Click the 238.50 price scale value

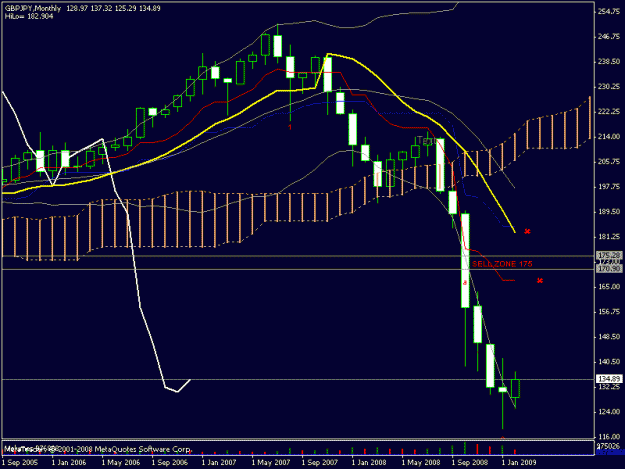[609, 62]
